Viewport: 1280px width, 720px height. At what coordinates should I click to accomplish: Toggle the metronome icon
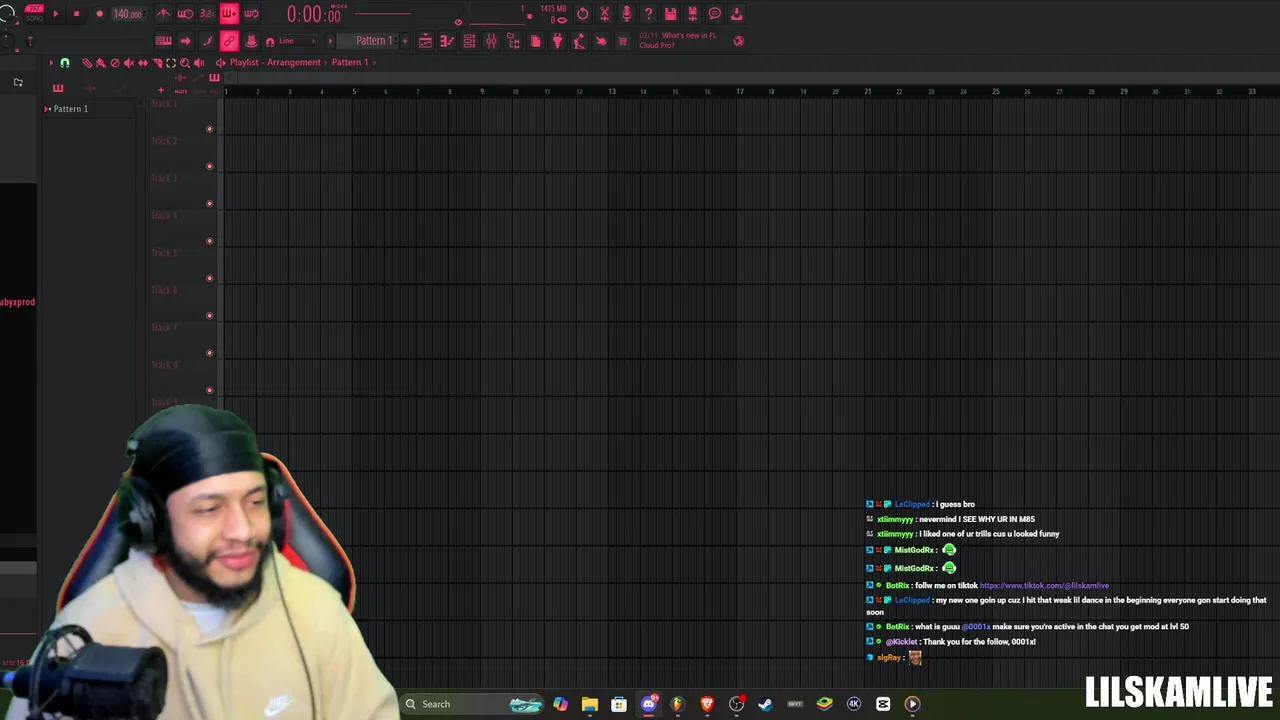coord(163,14)
